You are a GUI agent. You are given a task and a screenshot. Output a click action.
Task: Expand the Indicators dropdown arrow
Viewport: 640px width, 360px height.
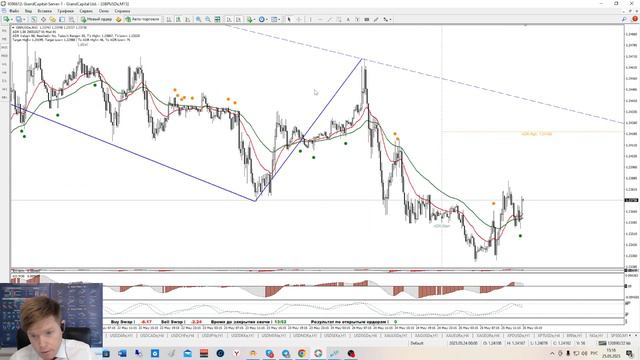pyautogui.click(x=255, y=19)
